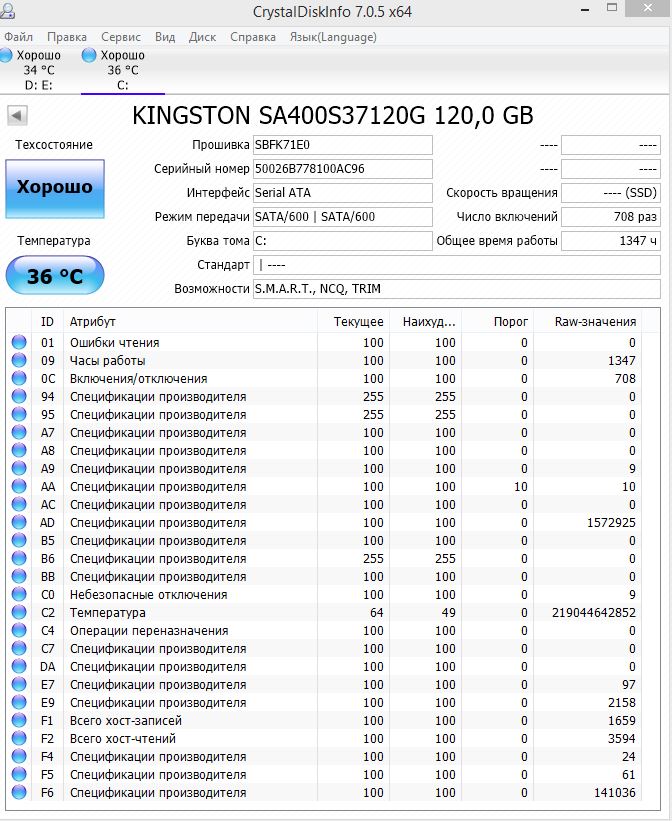Open the Язык(Language) menu

point(333,37)
